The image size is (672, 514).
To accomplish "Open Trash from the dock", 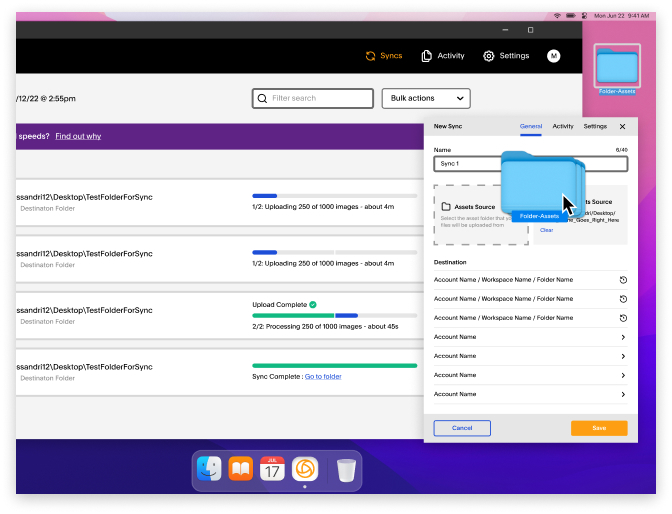I will 346,470.
